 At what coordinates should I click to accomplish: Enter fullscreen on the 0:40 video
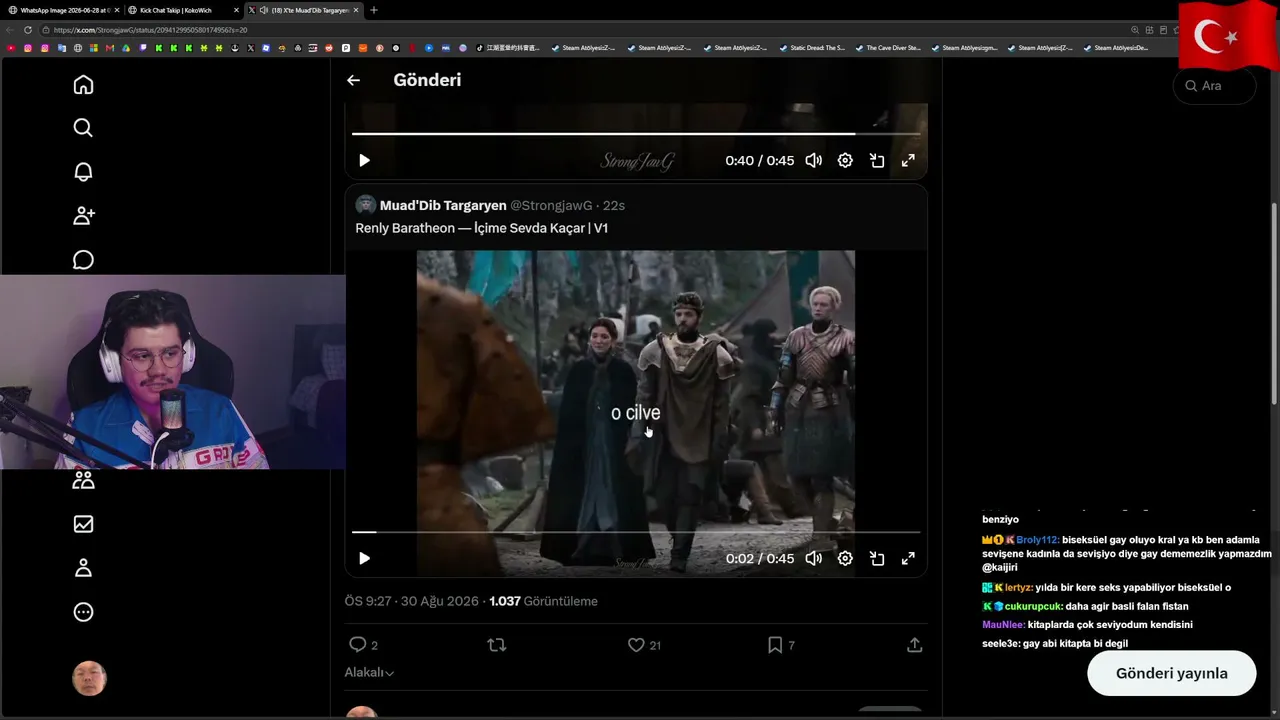(908, 160)
